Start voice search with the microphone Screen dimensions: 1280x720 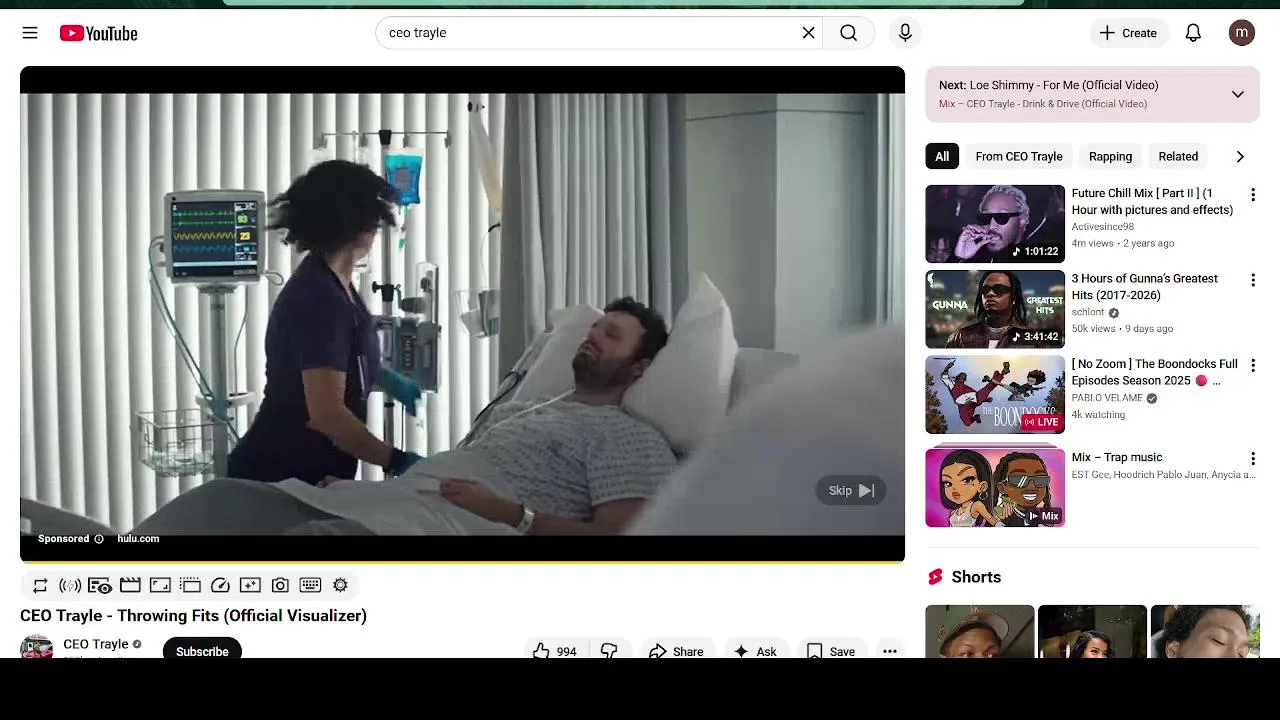[905, 33]
